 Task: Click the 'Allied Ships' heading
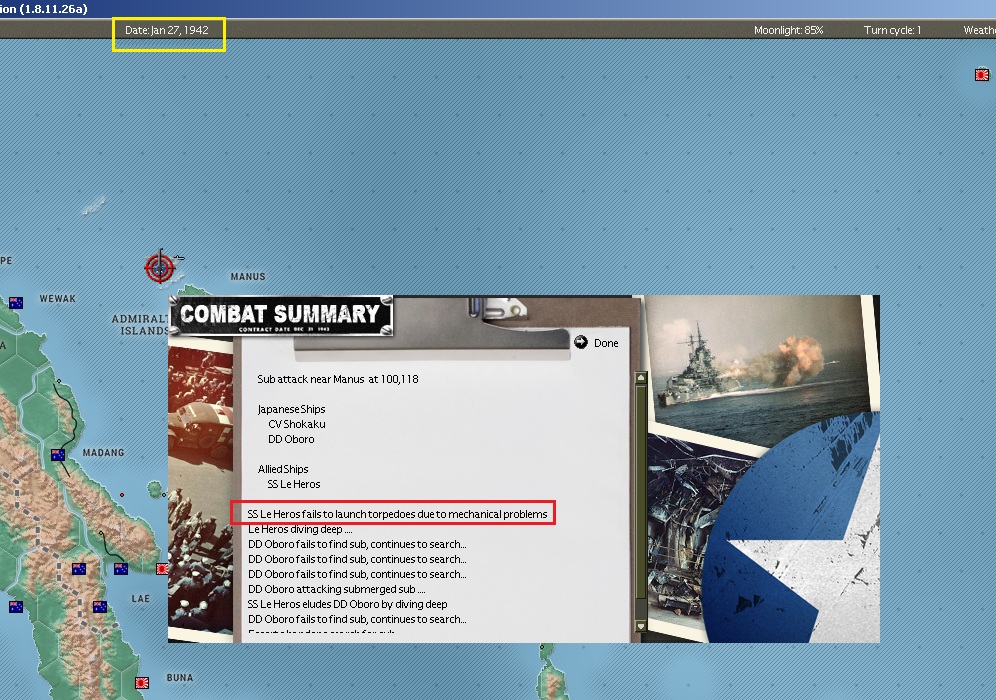(x=283, y=469)
